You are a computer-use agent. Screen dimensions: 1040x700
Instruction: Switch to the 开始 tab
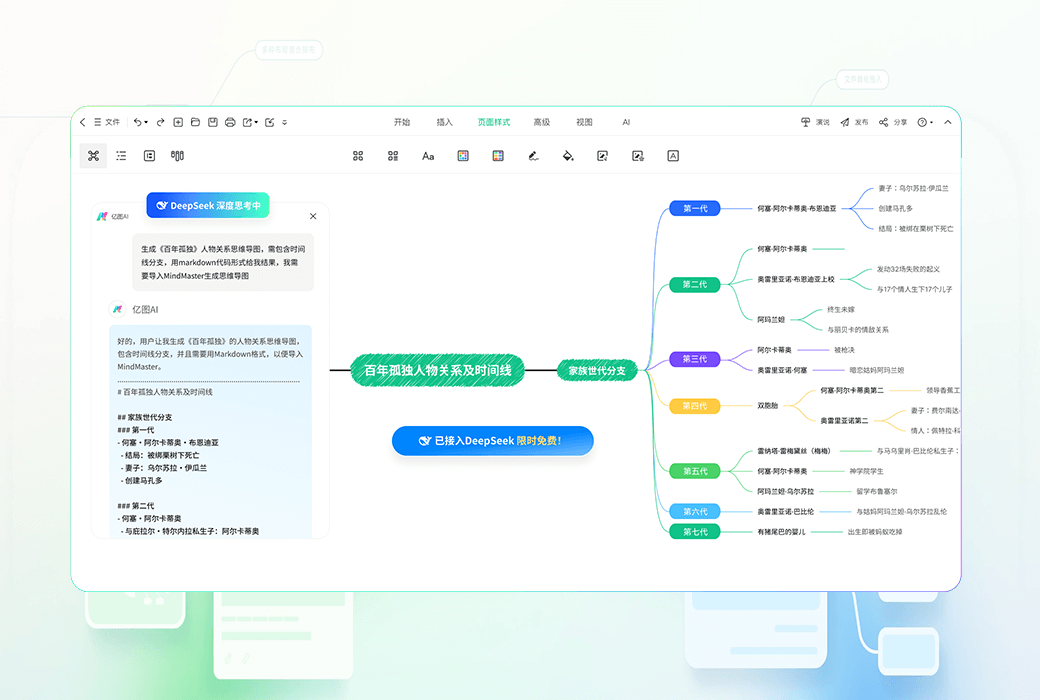point(402,122)
